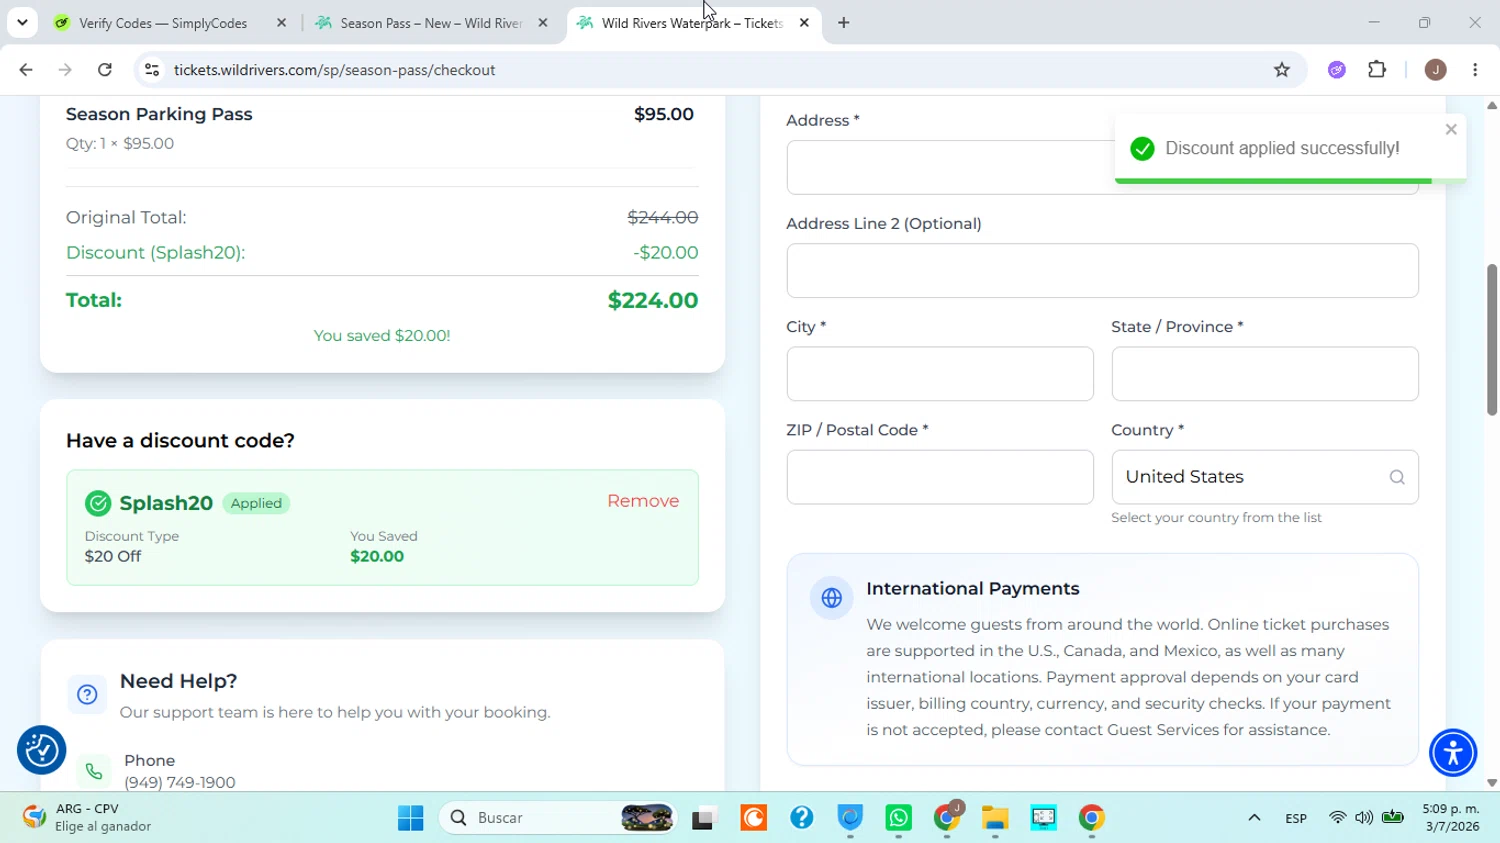Click the page vertical scrollbar thumb
Viewport: 1500px width, 843px height.
click(x=1492, y=340)
